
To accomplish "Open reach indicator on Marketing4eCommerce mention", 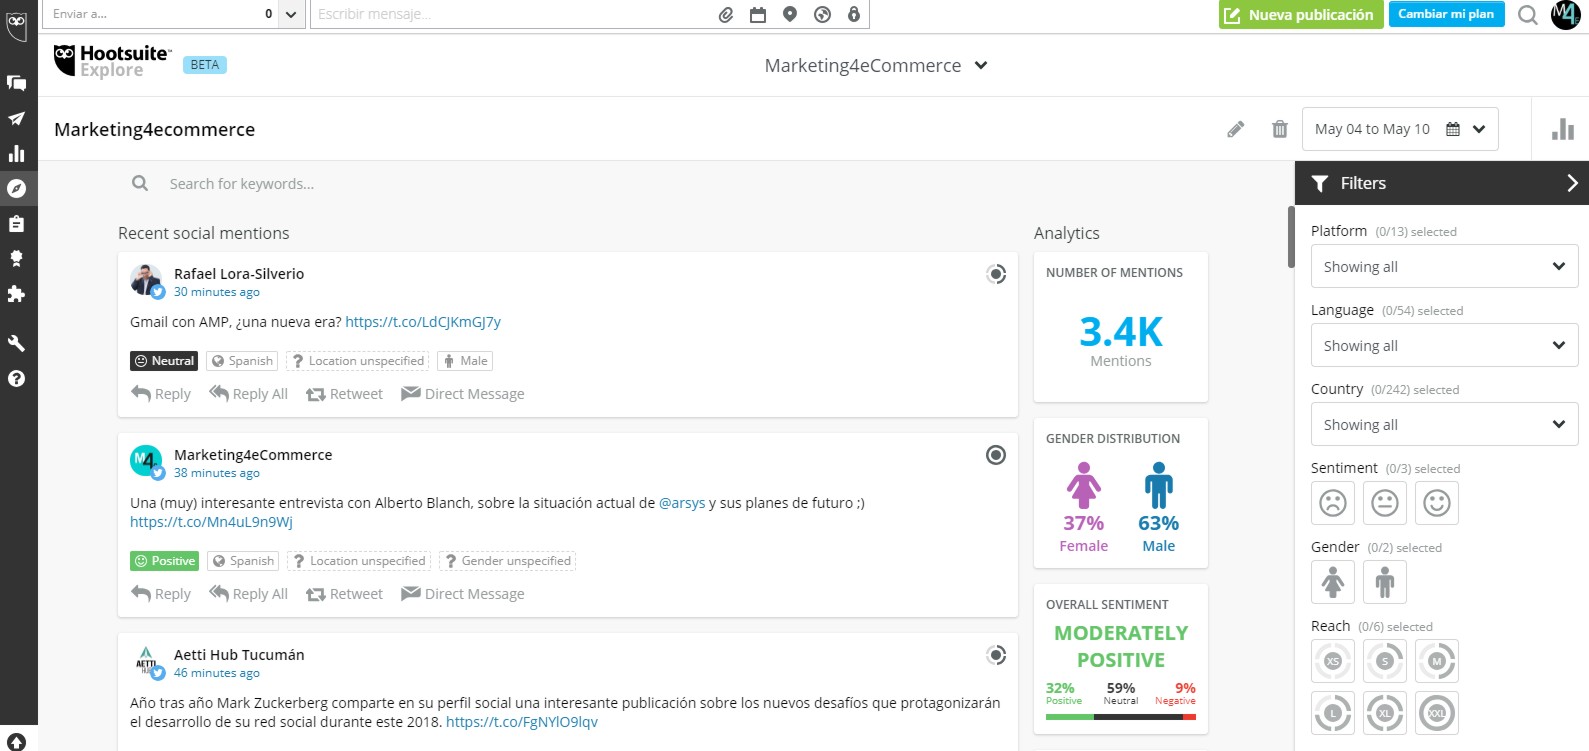I will (x=996, y=455).
